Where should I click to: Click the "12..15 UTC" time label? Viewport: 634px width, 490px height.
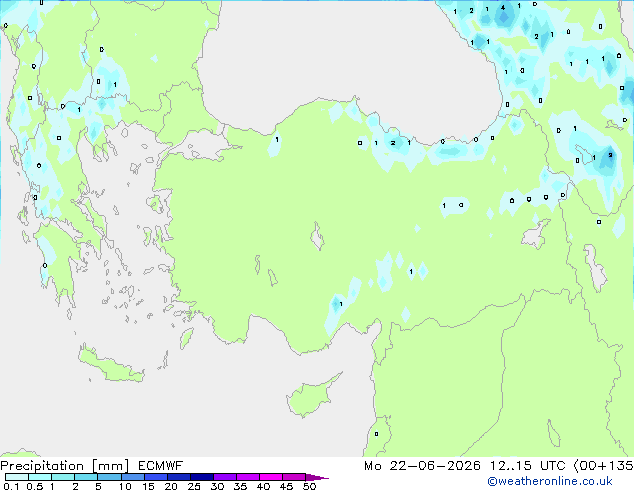pos(527,466)
